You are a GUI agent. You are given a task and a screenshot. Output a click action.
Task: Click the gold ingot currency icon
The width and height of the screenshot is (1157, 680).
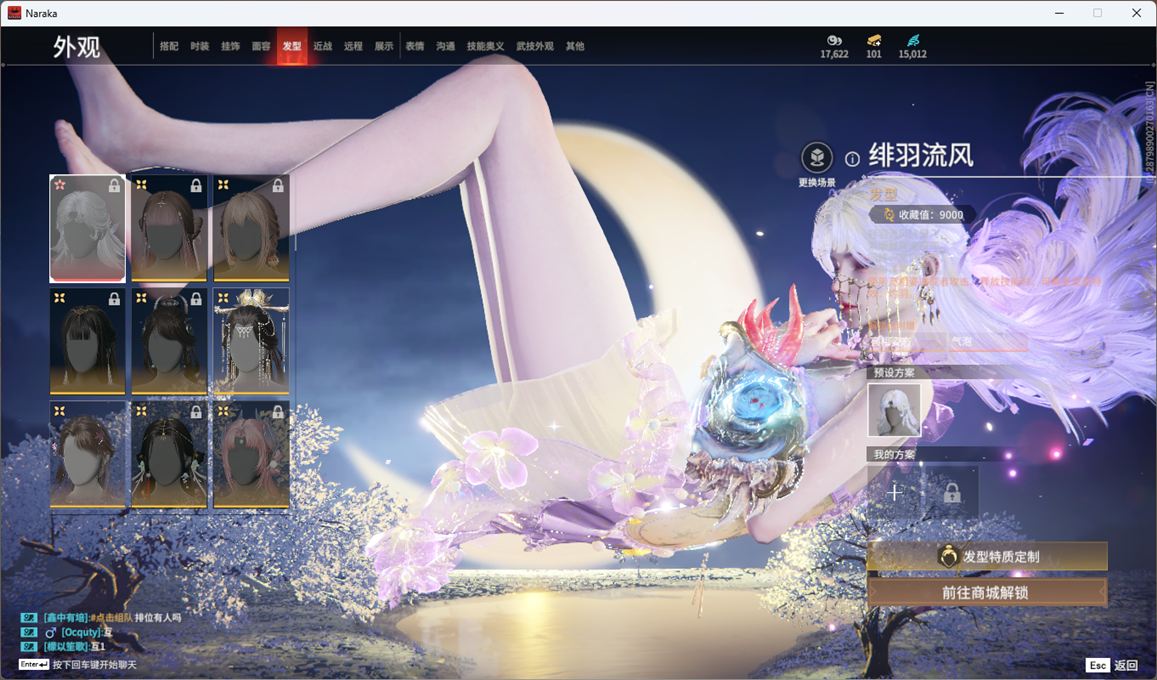tap(874, 40)
